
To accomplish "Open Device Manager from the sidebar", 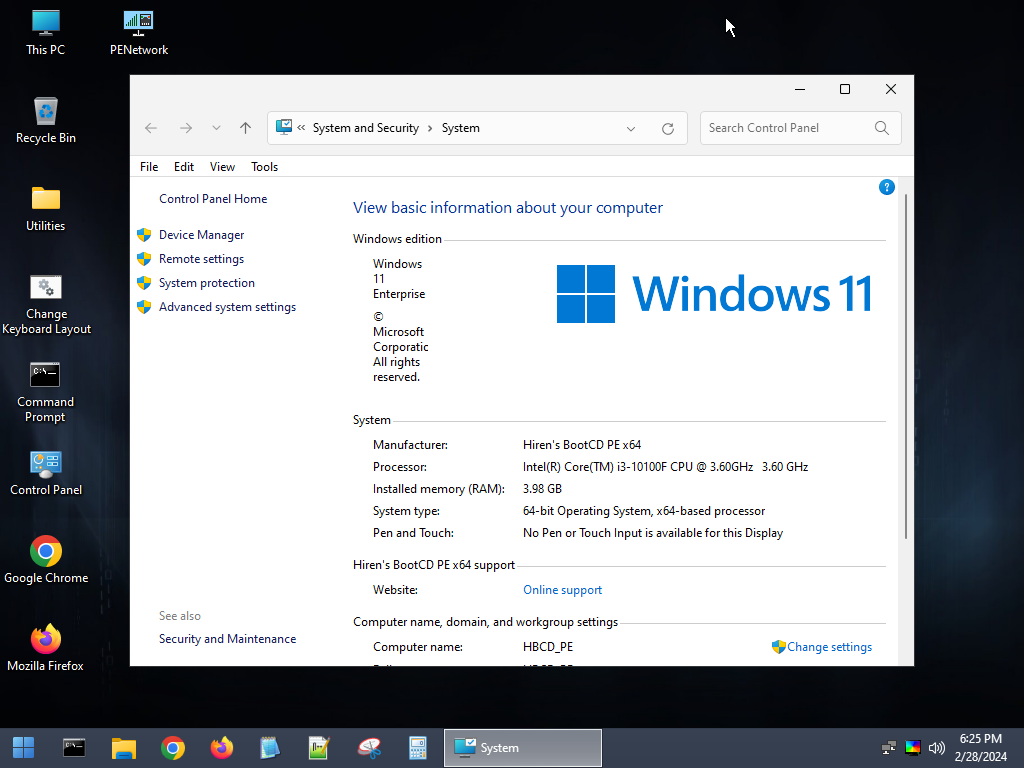I will [x=201, y=234].
